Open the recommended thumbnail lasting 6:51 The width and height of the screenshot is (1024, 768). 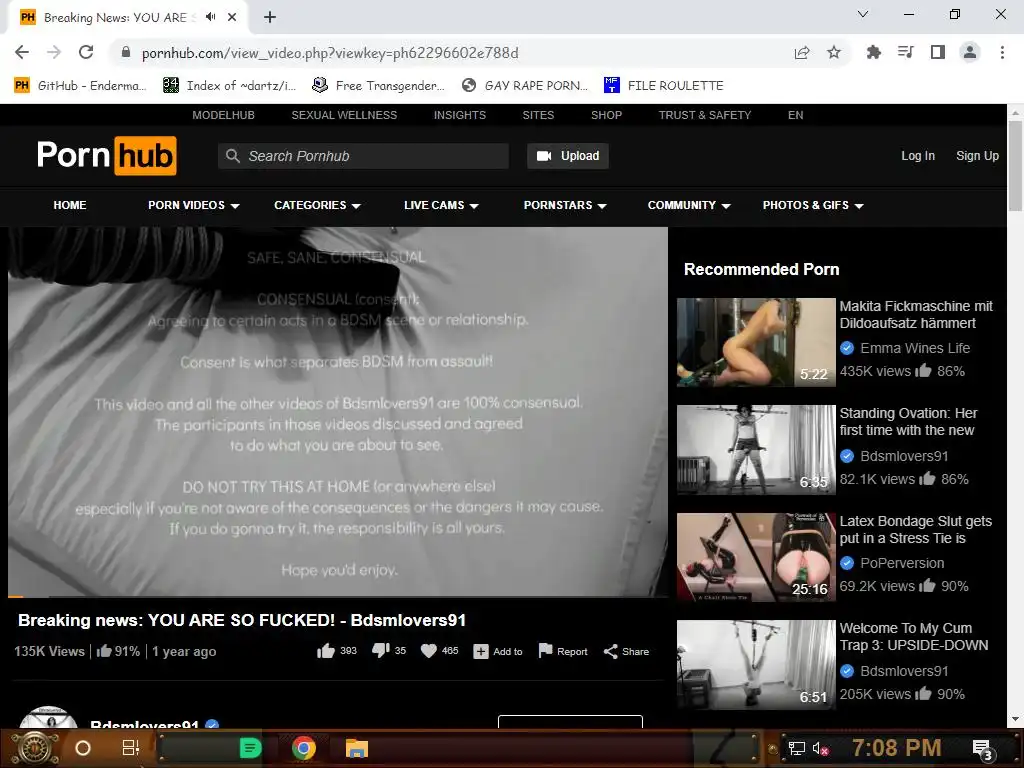756,665
